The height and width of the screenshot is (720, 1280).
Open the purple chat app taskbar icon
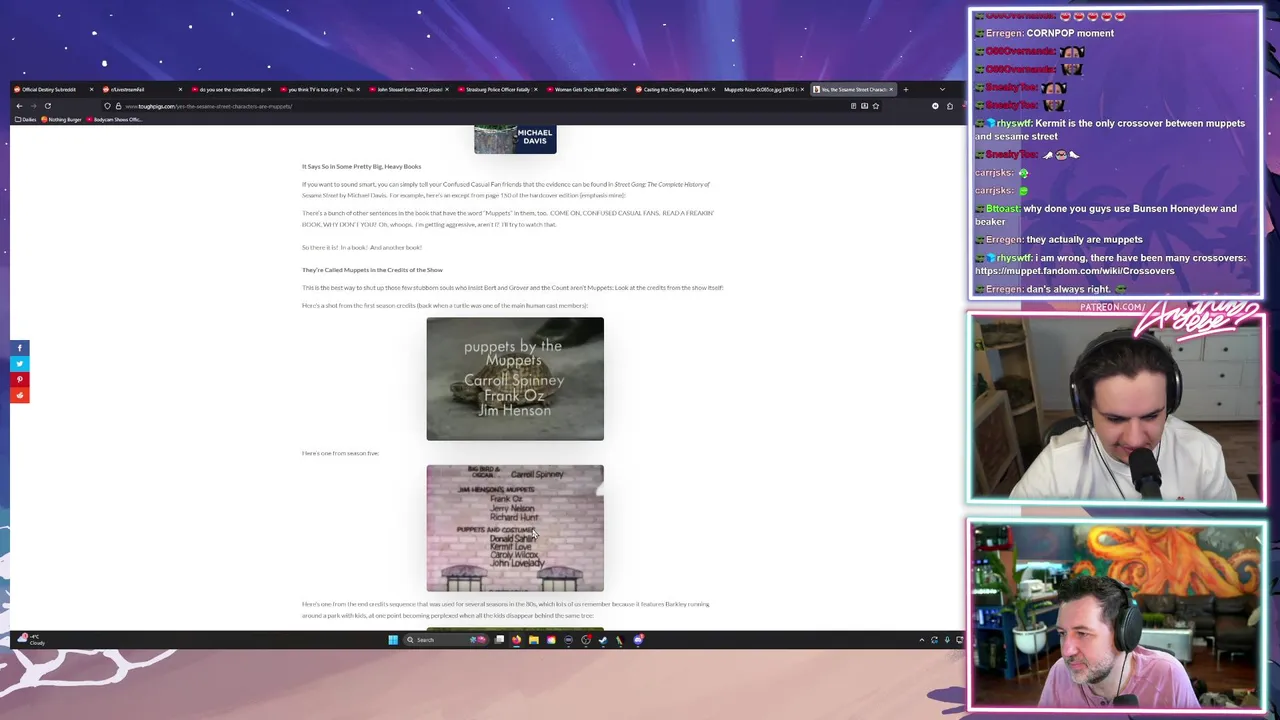click(x=638, y=640)
